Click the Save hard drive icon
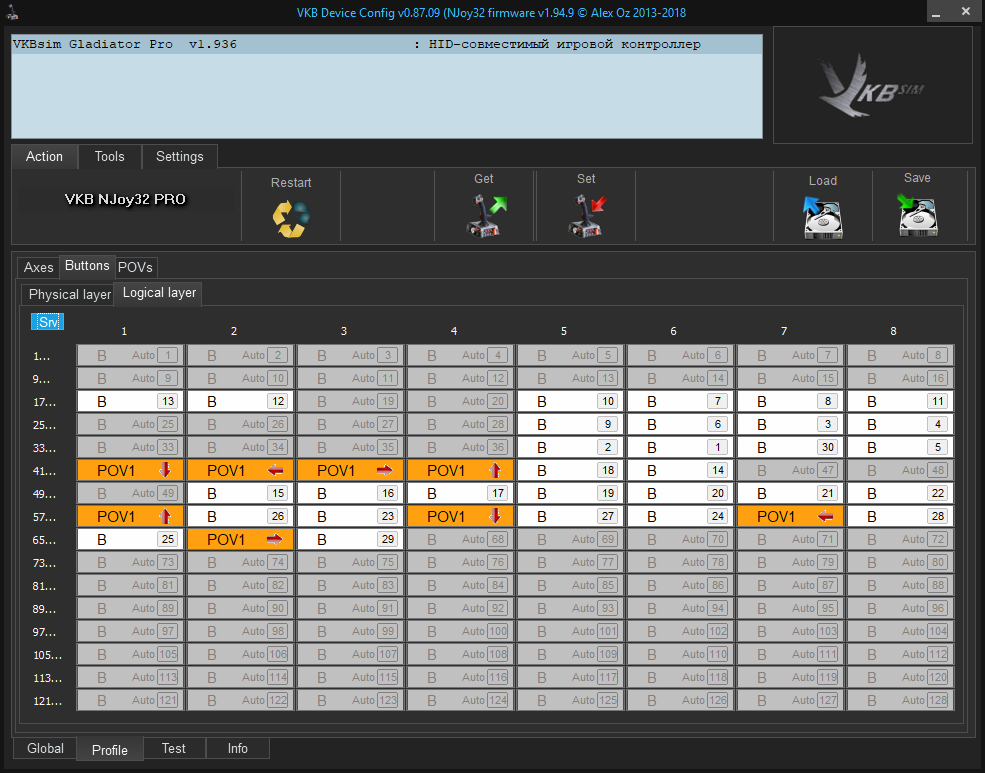The image size is (985, 773). pyautogui.click(x=917, y=215)
